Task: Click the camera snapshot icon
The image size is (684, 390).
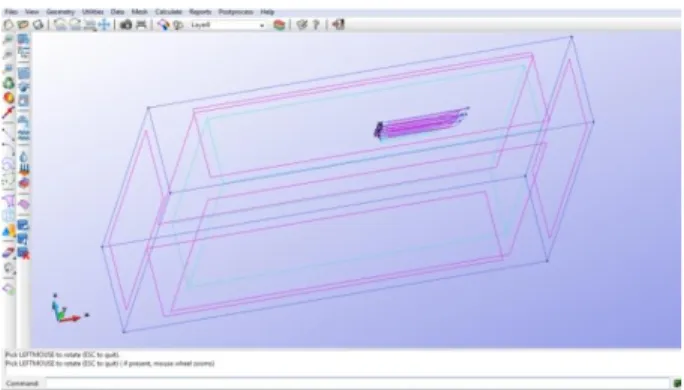Action: tap(126, 25)
